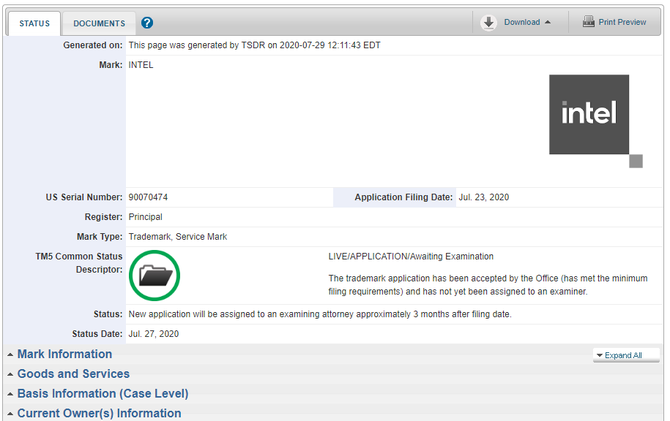Click the Download arrow icon
Viewport: 670px width, 421px height.
tap(488, 22)
